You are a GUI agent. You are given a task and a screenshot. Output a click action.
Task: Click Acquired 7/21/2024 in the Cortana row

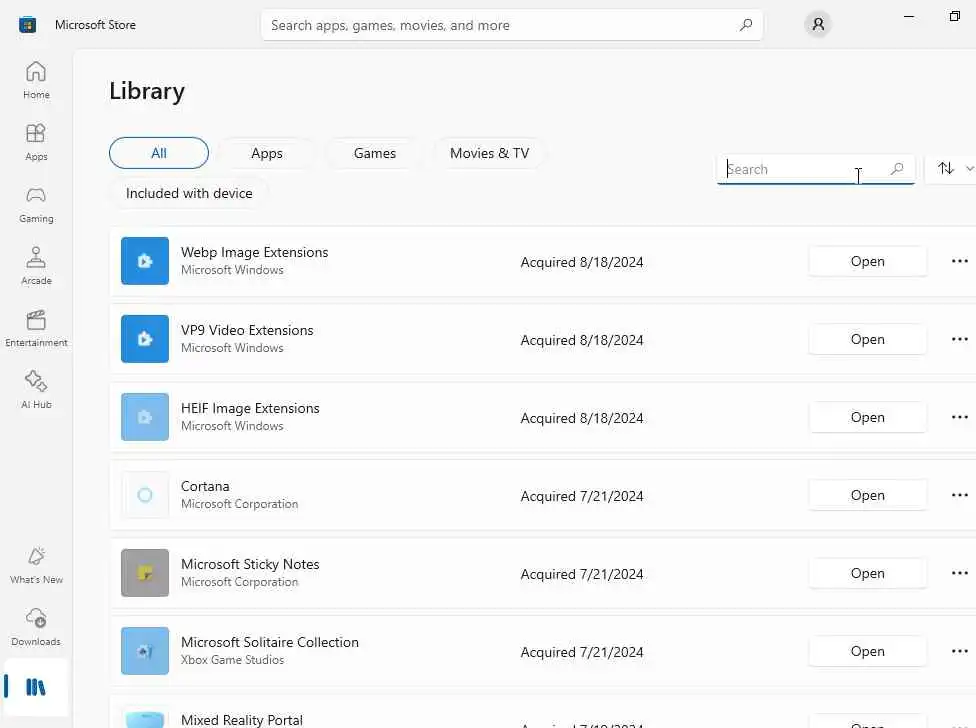[x=581, y=496]
